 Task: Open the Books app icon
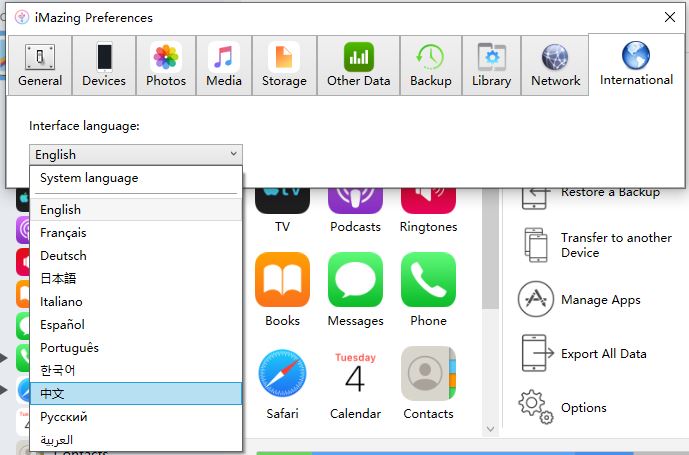coord(282,280)
